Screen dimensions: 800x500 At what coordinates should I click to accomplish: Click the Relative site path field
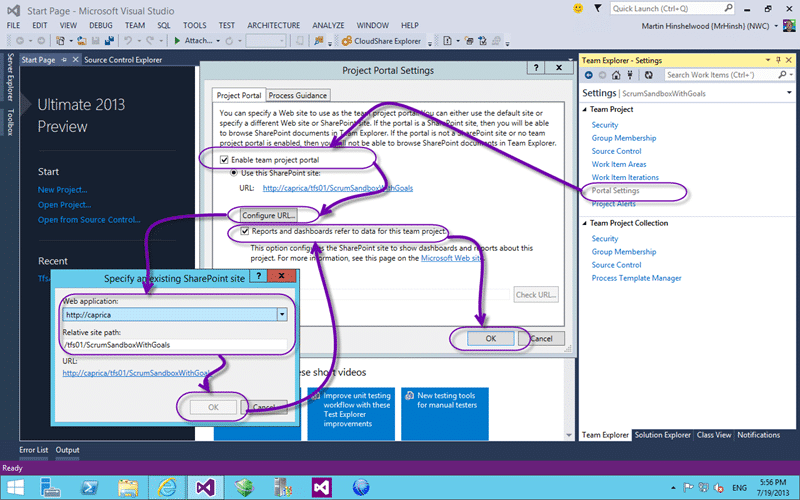(x=174, y=345)
